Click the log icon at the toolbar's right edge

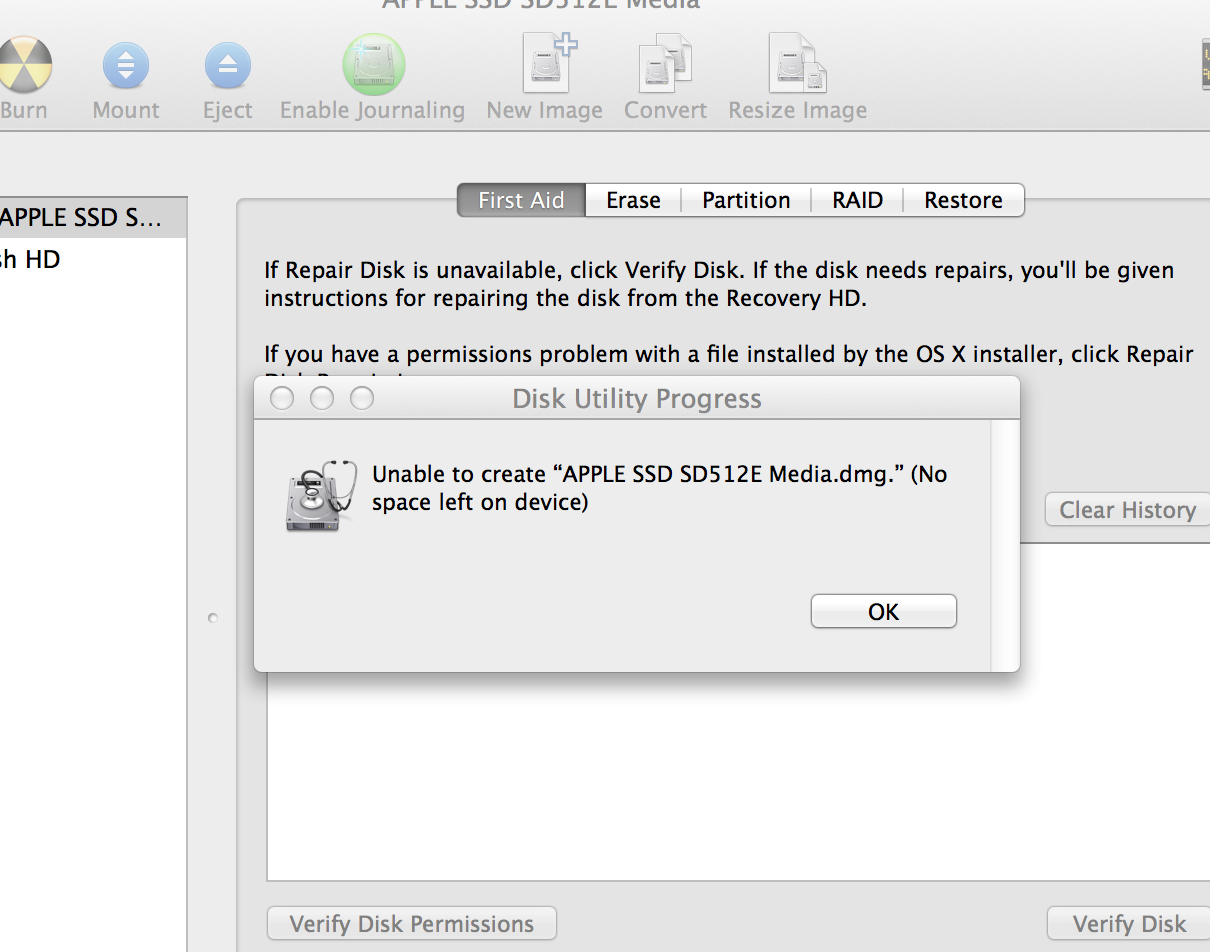(1205, 66)
